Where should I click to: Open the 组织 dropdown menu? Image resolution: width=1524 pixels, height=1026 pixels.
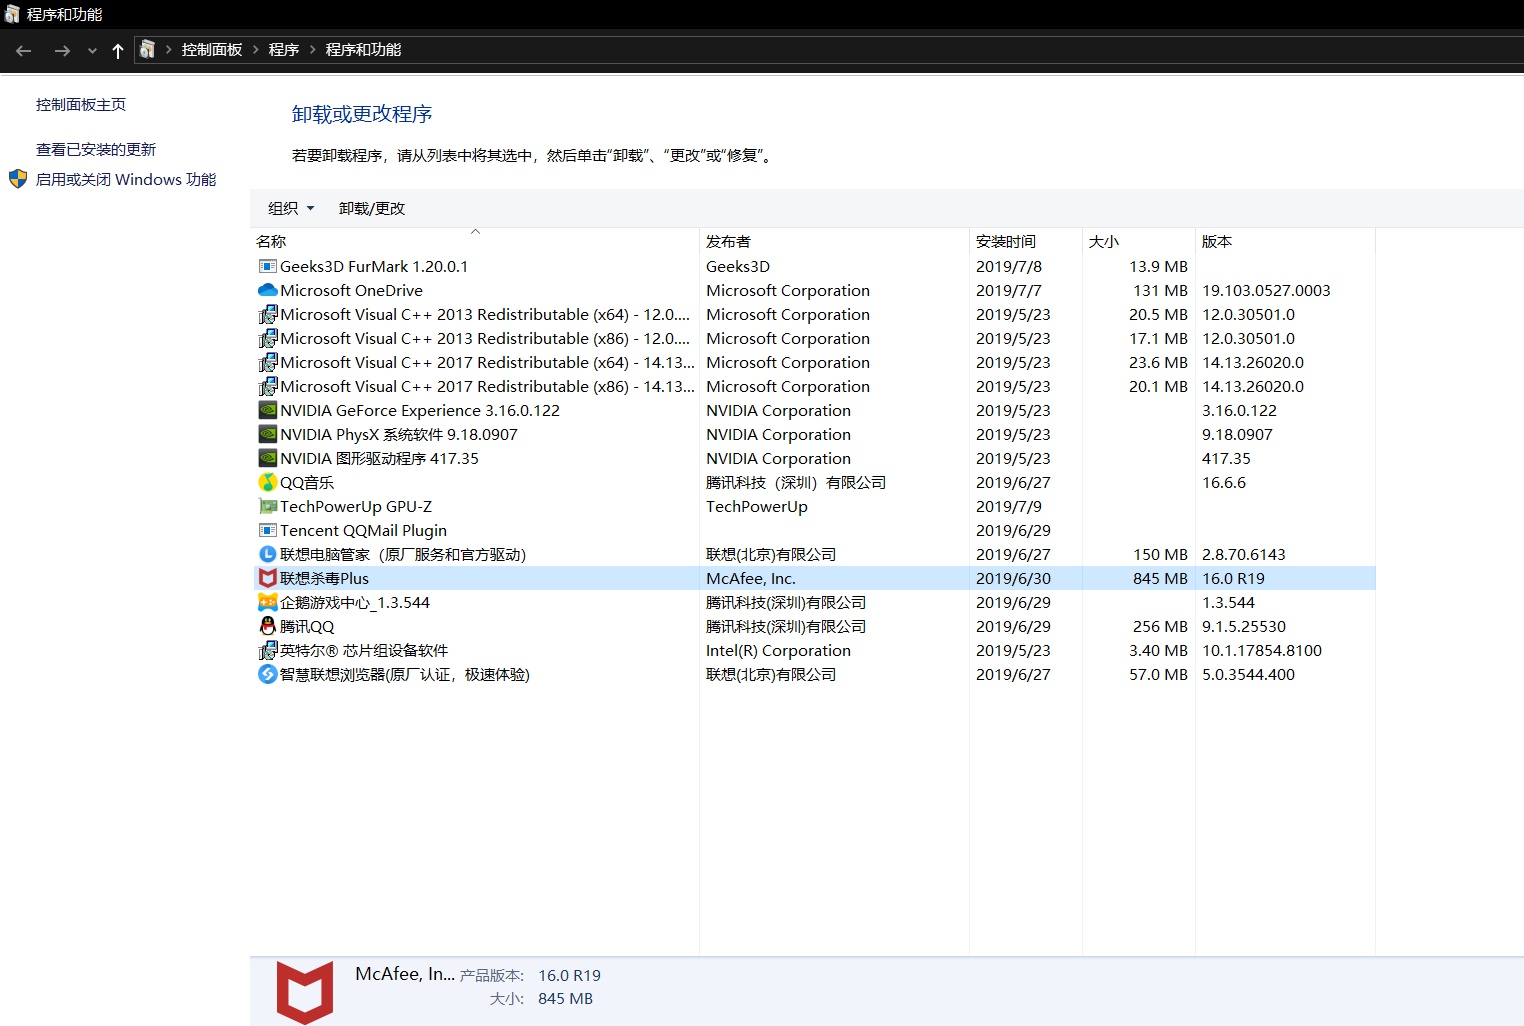(291, 208)
